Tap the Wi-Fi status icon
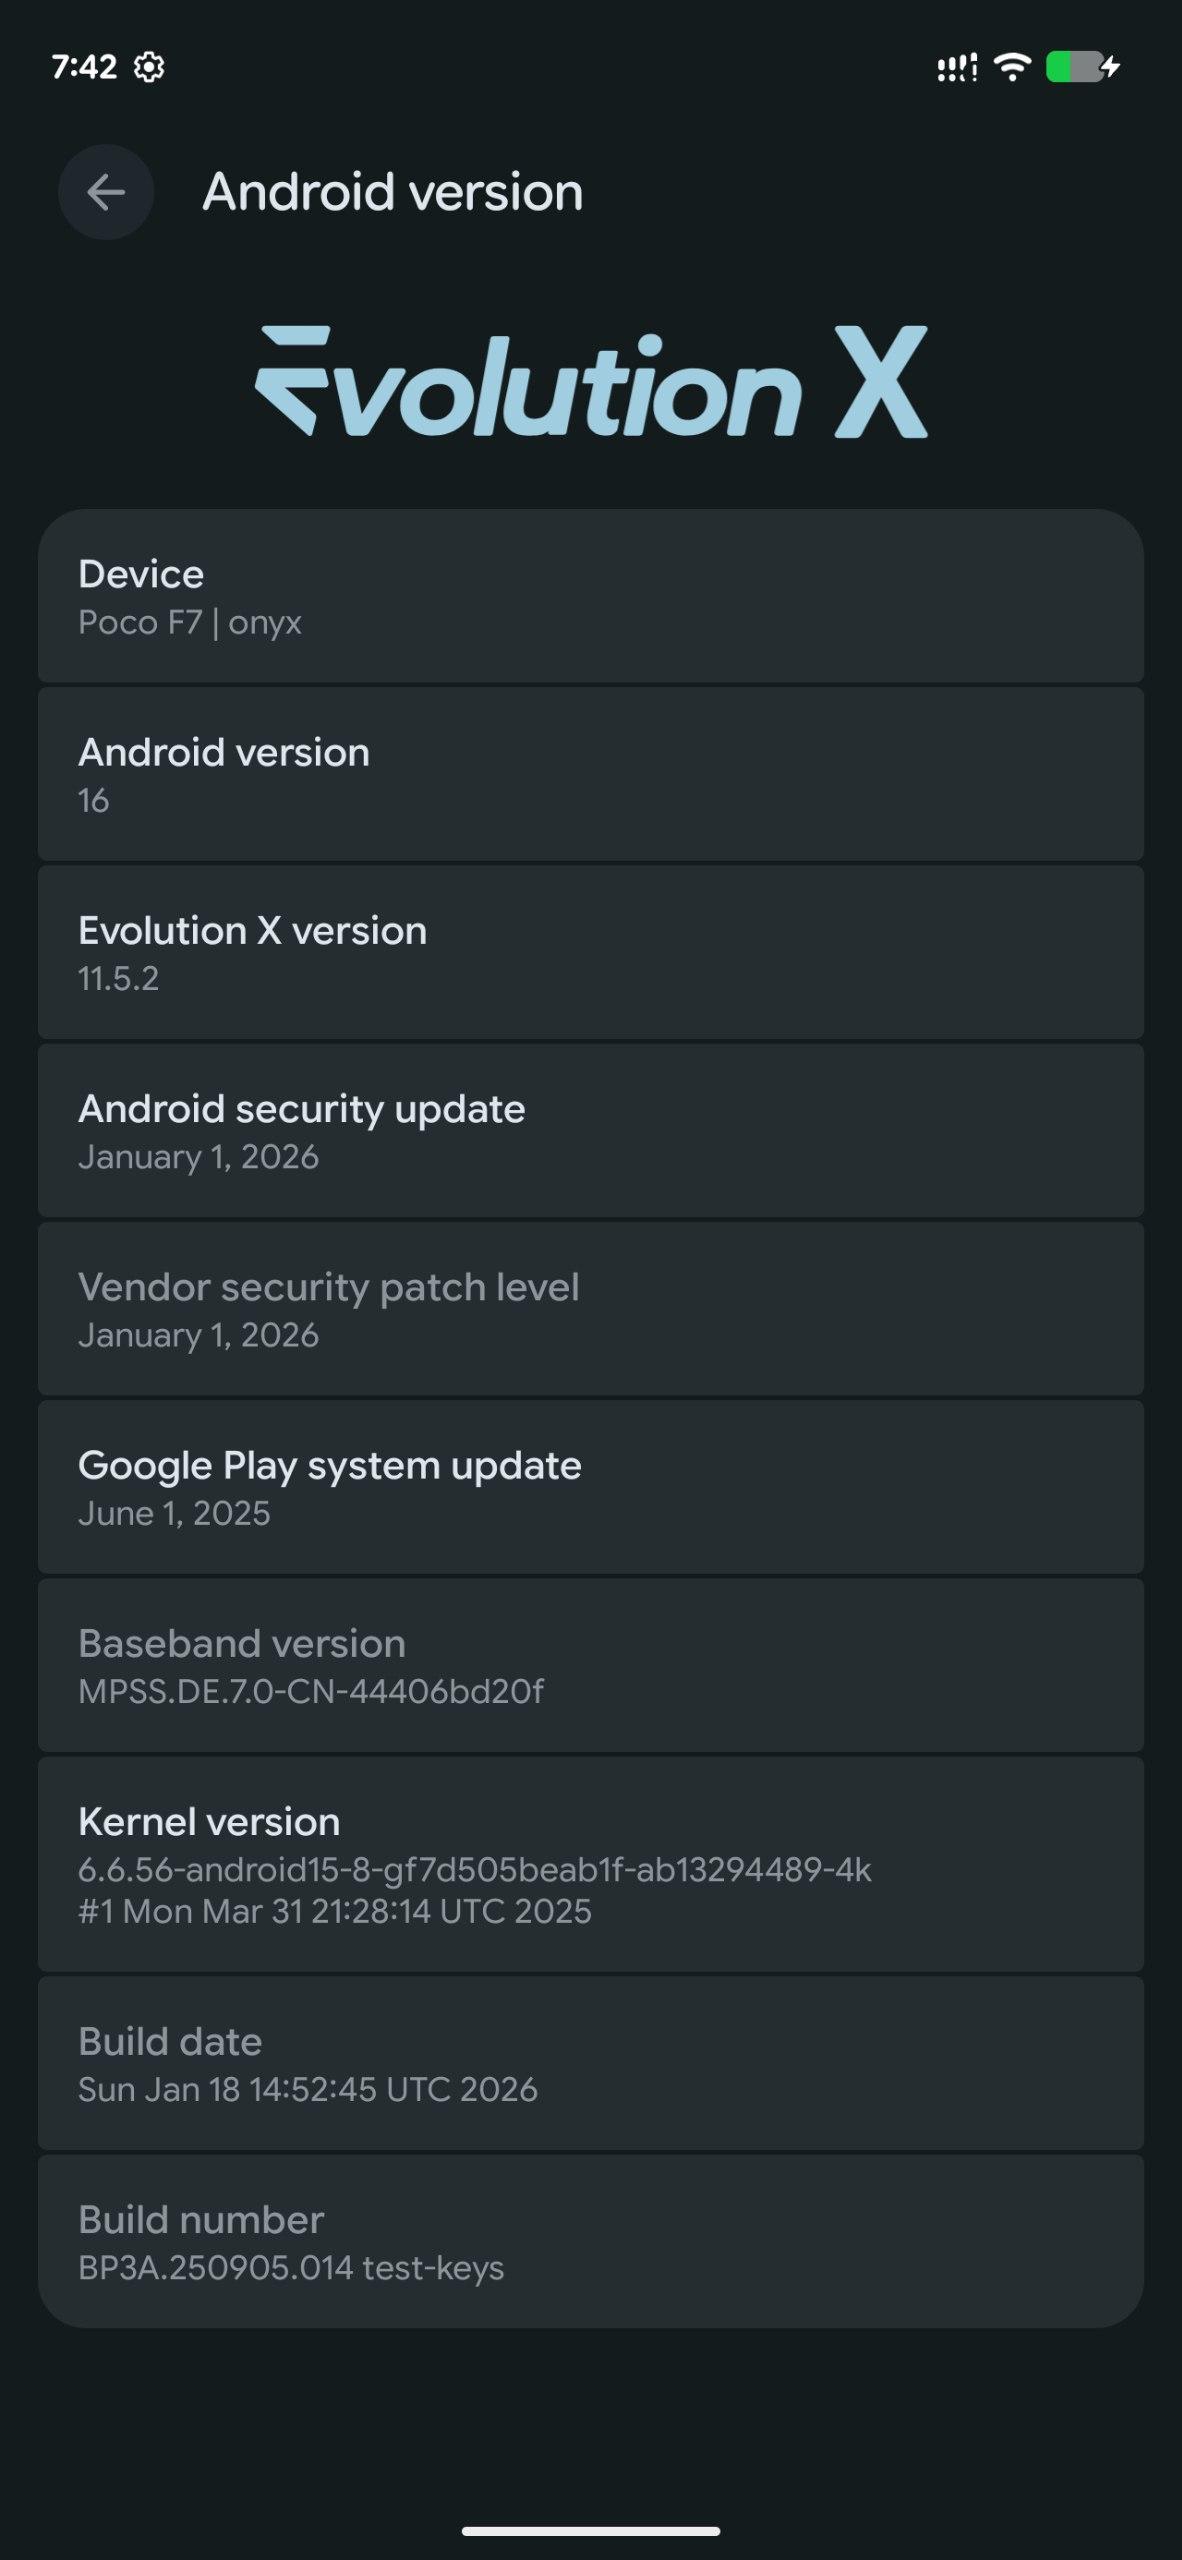Viewport: 1182px width, 2560px height. (x=1012, y=67)
